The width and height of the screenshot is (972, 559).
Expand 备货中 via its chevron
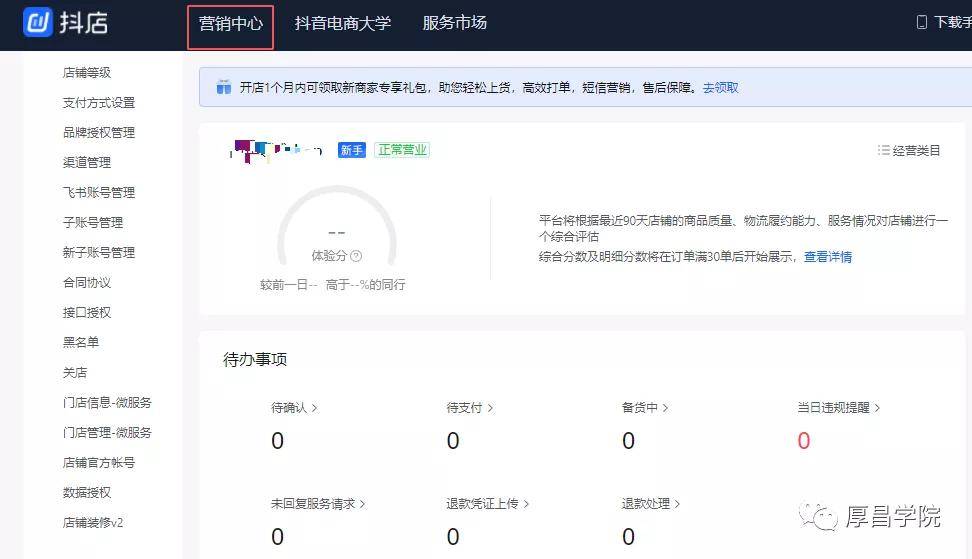[x=665, y=408]
